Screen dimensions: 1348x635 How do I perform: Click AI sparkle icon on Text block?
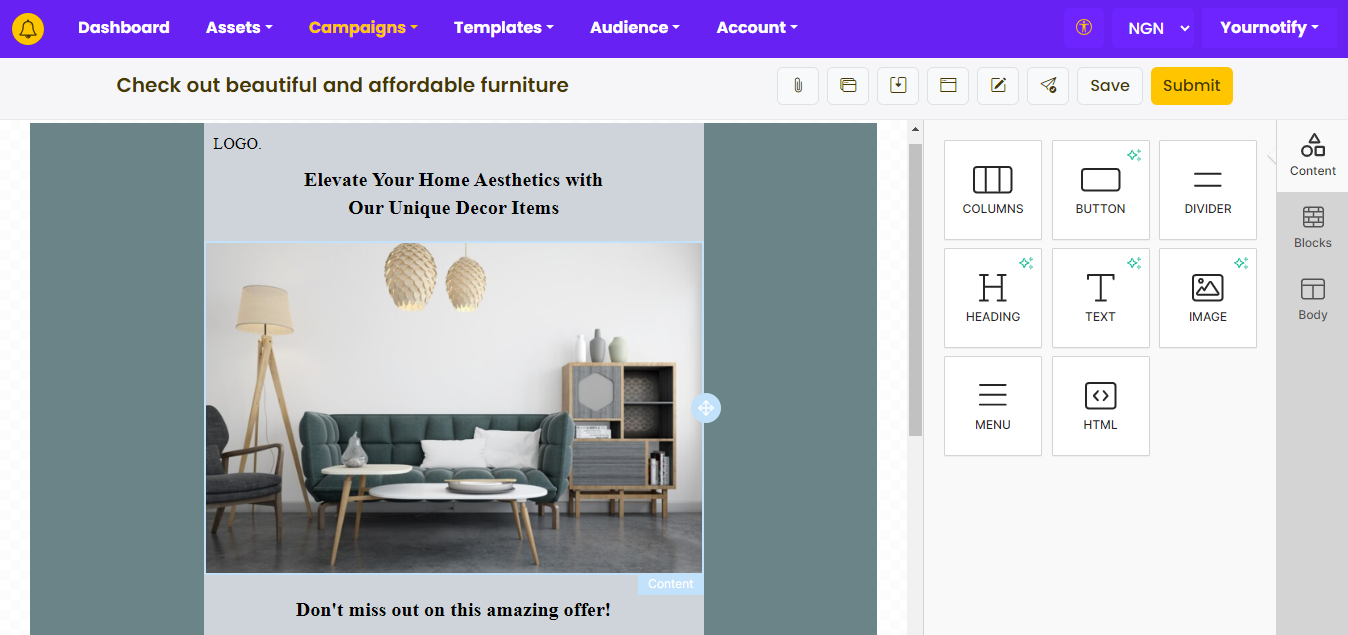[x=1134, y=263]
